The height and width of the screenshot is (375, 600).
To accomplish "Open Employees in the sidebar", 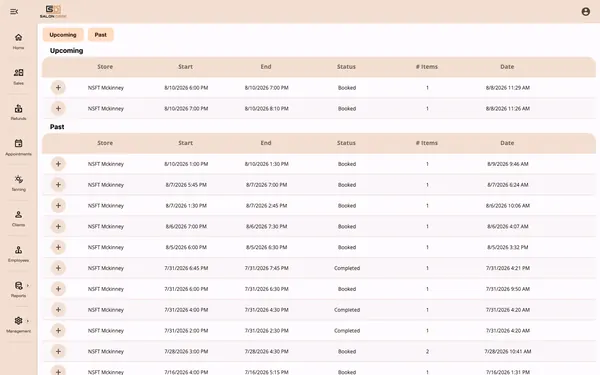I will (18, 254).
